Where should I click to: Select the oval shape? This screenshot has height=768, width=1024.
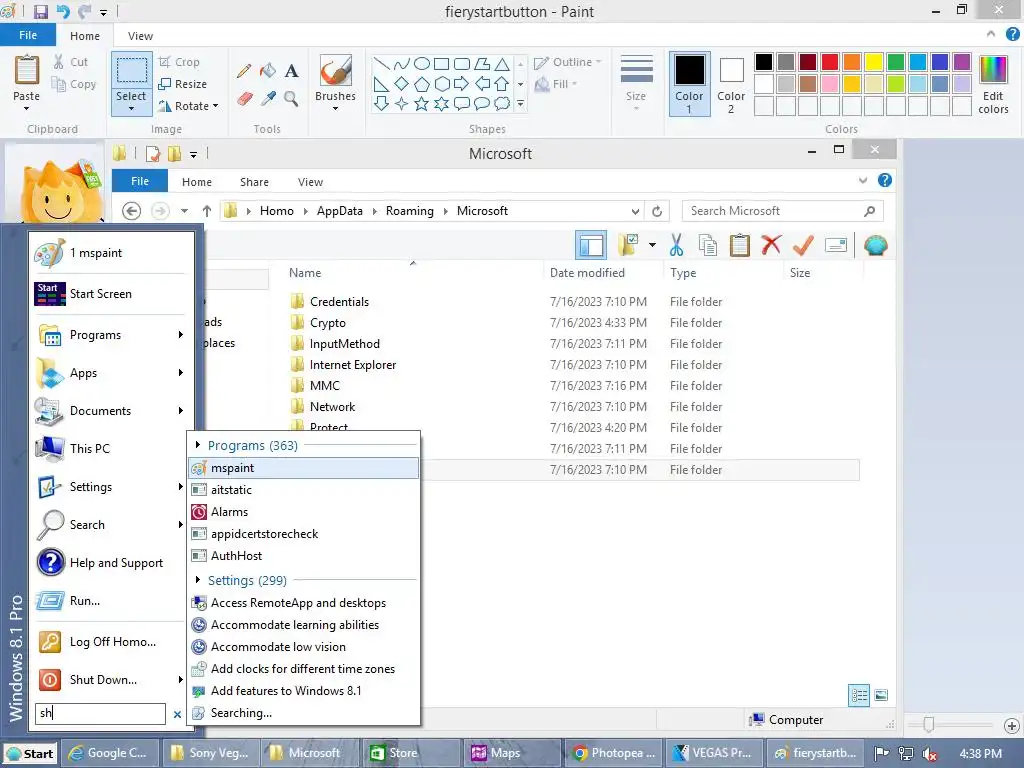[422, 63]
